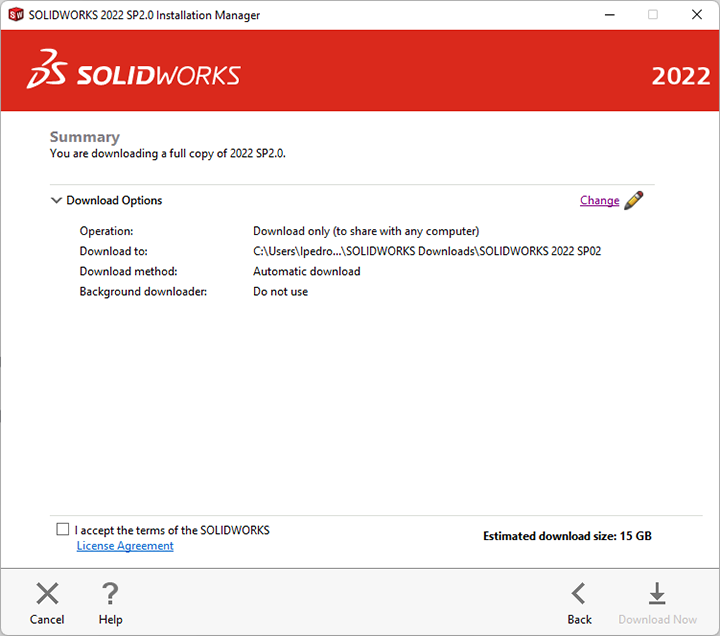The height and width of the screenshot is (636, 720).
Task: Click the 'Automatic download' value
Action: tap(307, 271)
